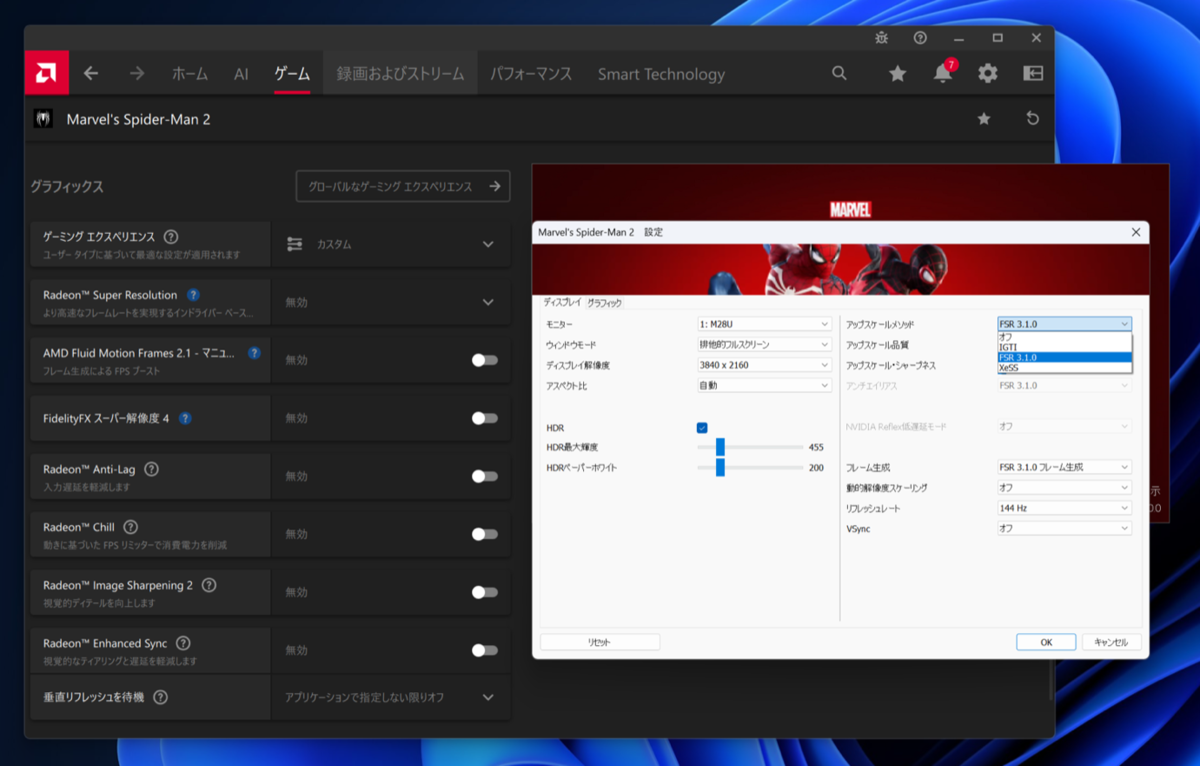Show help for Radeon Anti-Lag
The height and width of the screenshot is (766, 1200).
pyautogui.click(x=151, y=469)
